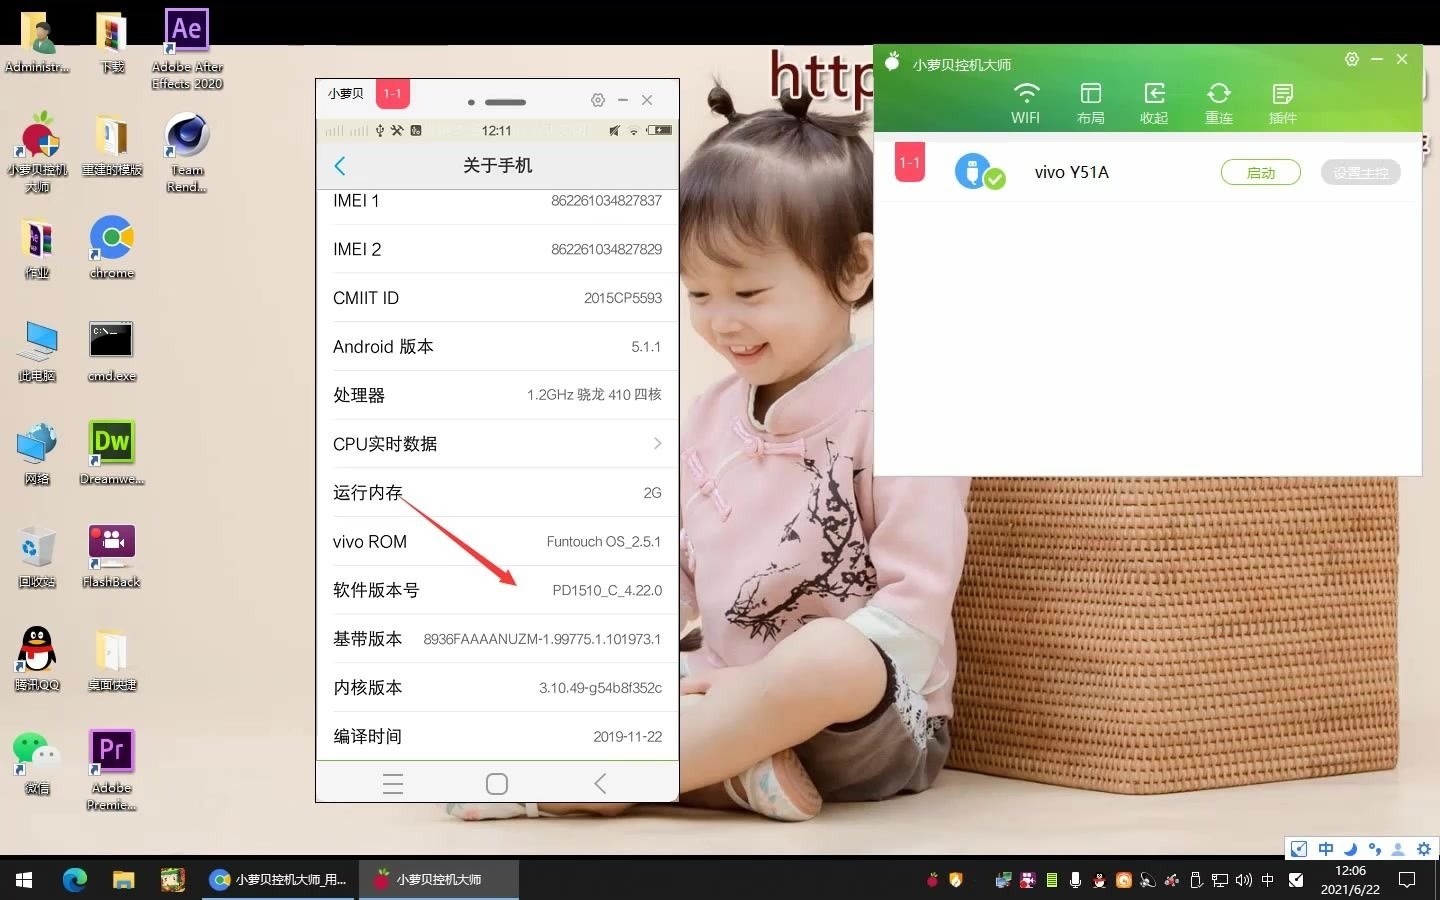Open Dreamweaver desktop icon
This screenshot has width=1440, height=900.
click(x=112, y=455)
